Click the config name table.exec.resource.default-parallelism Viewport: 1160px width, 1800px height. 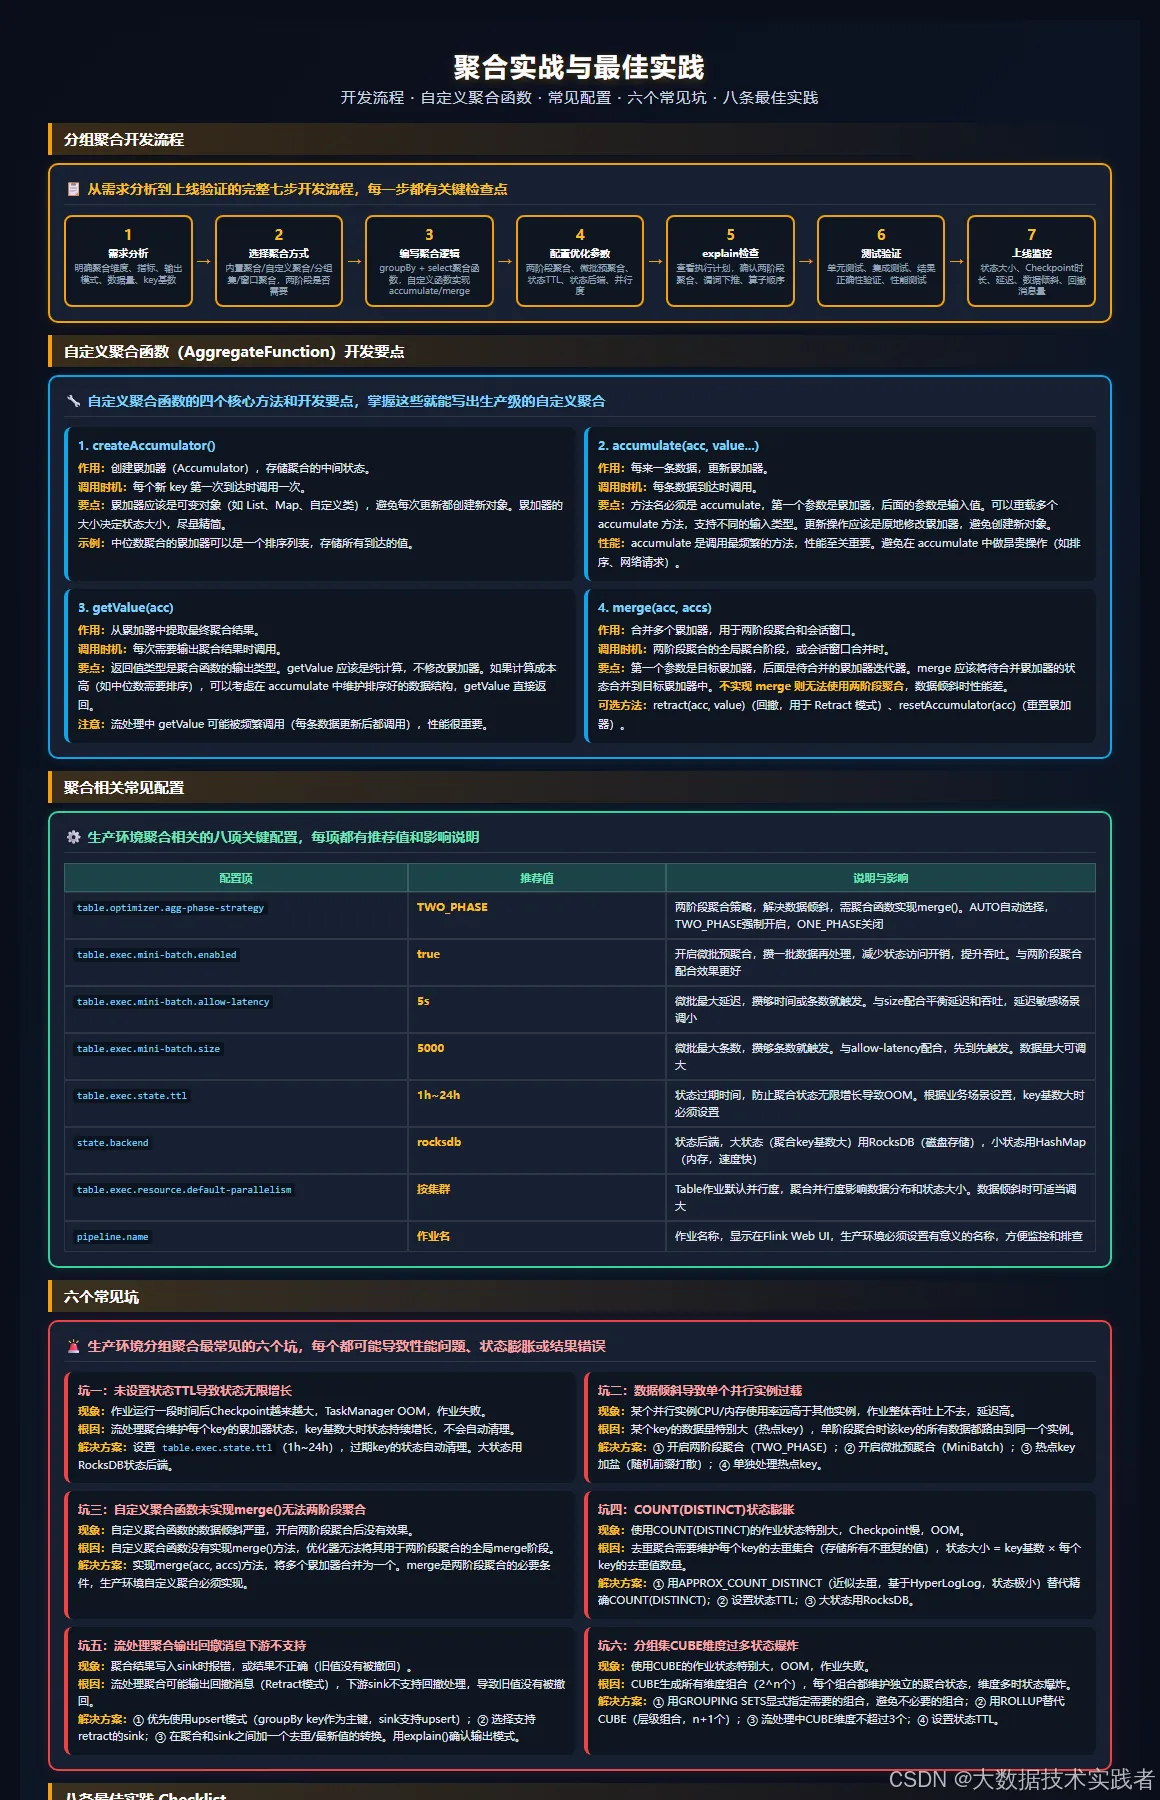pyautogui.click(x=184, y=1190)
